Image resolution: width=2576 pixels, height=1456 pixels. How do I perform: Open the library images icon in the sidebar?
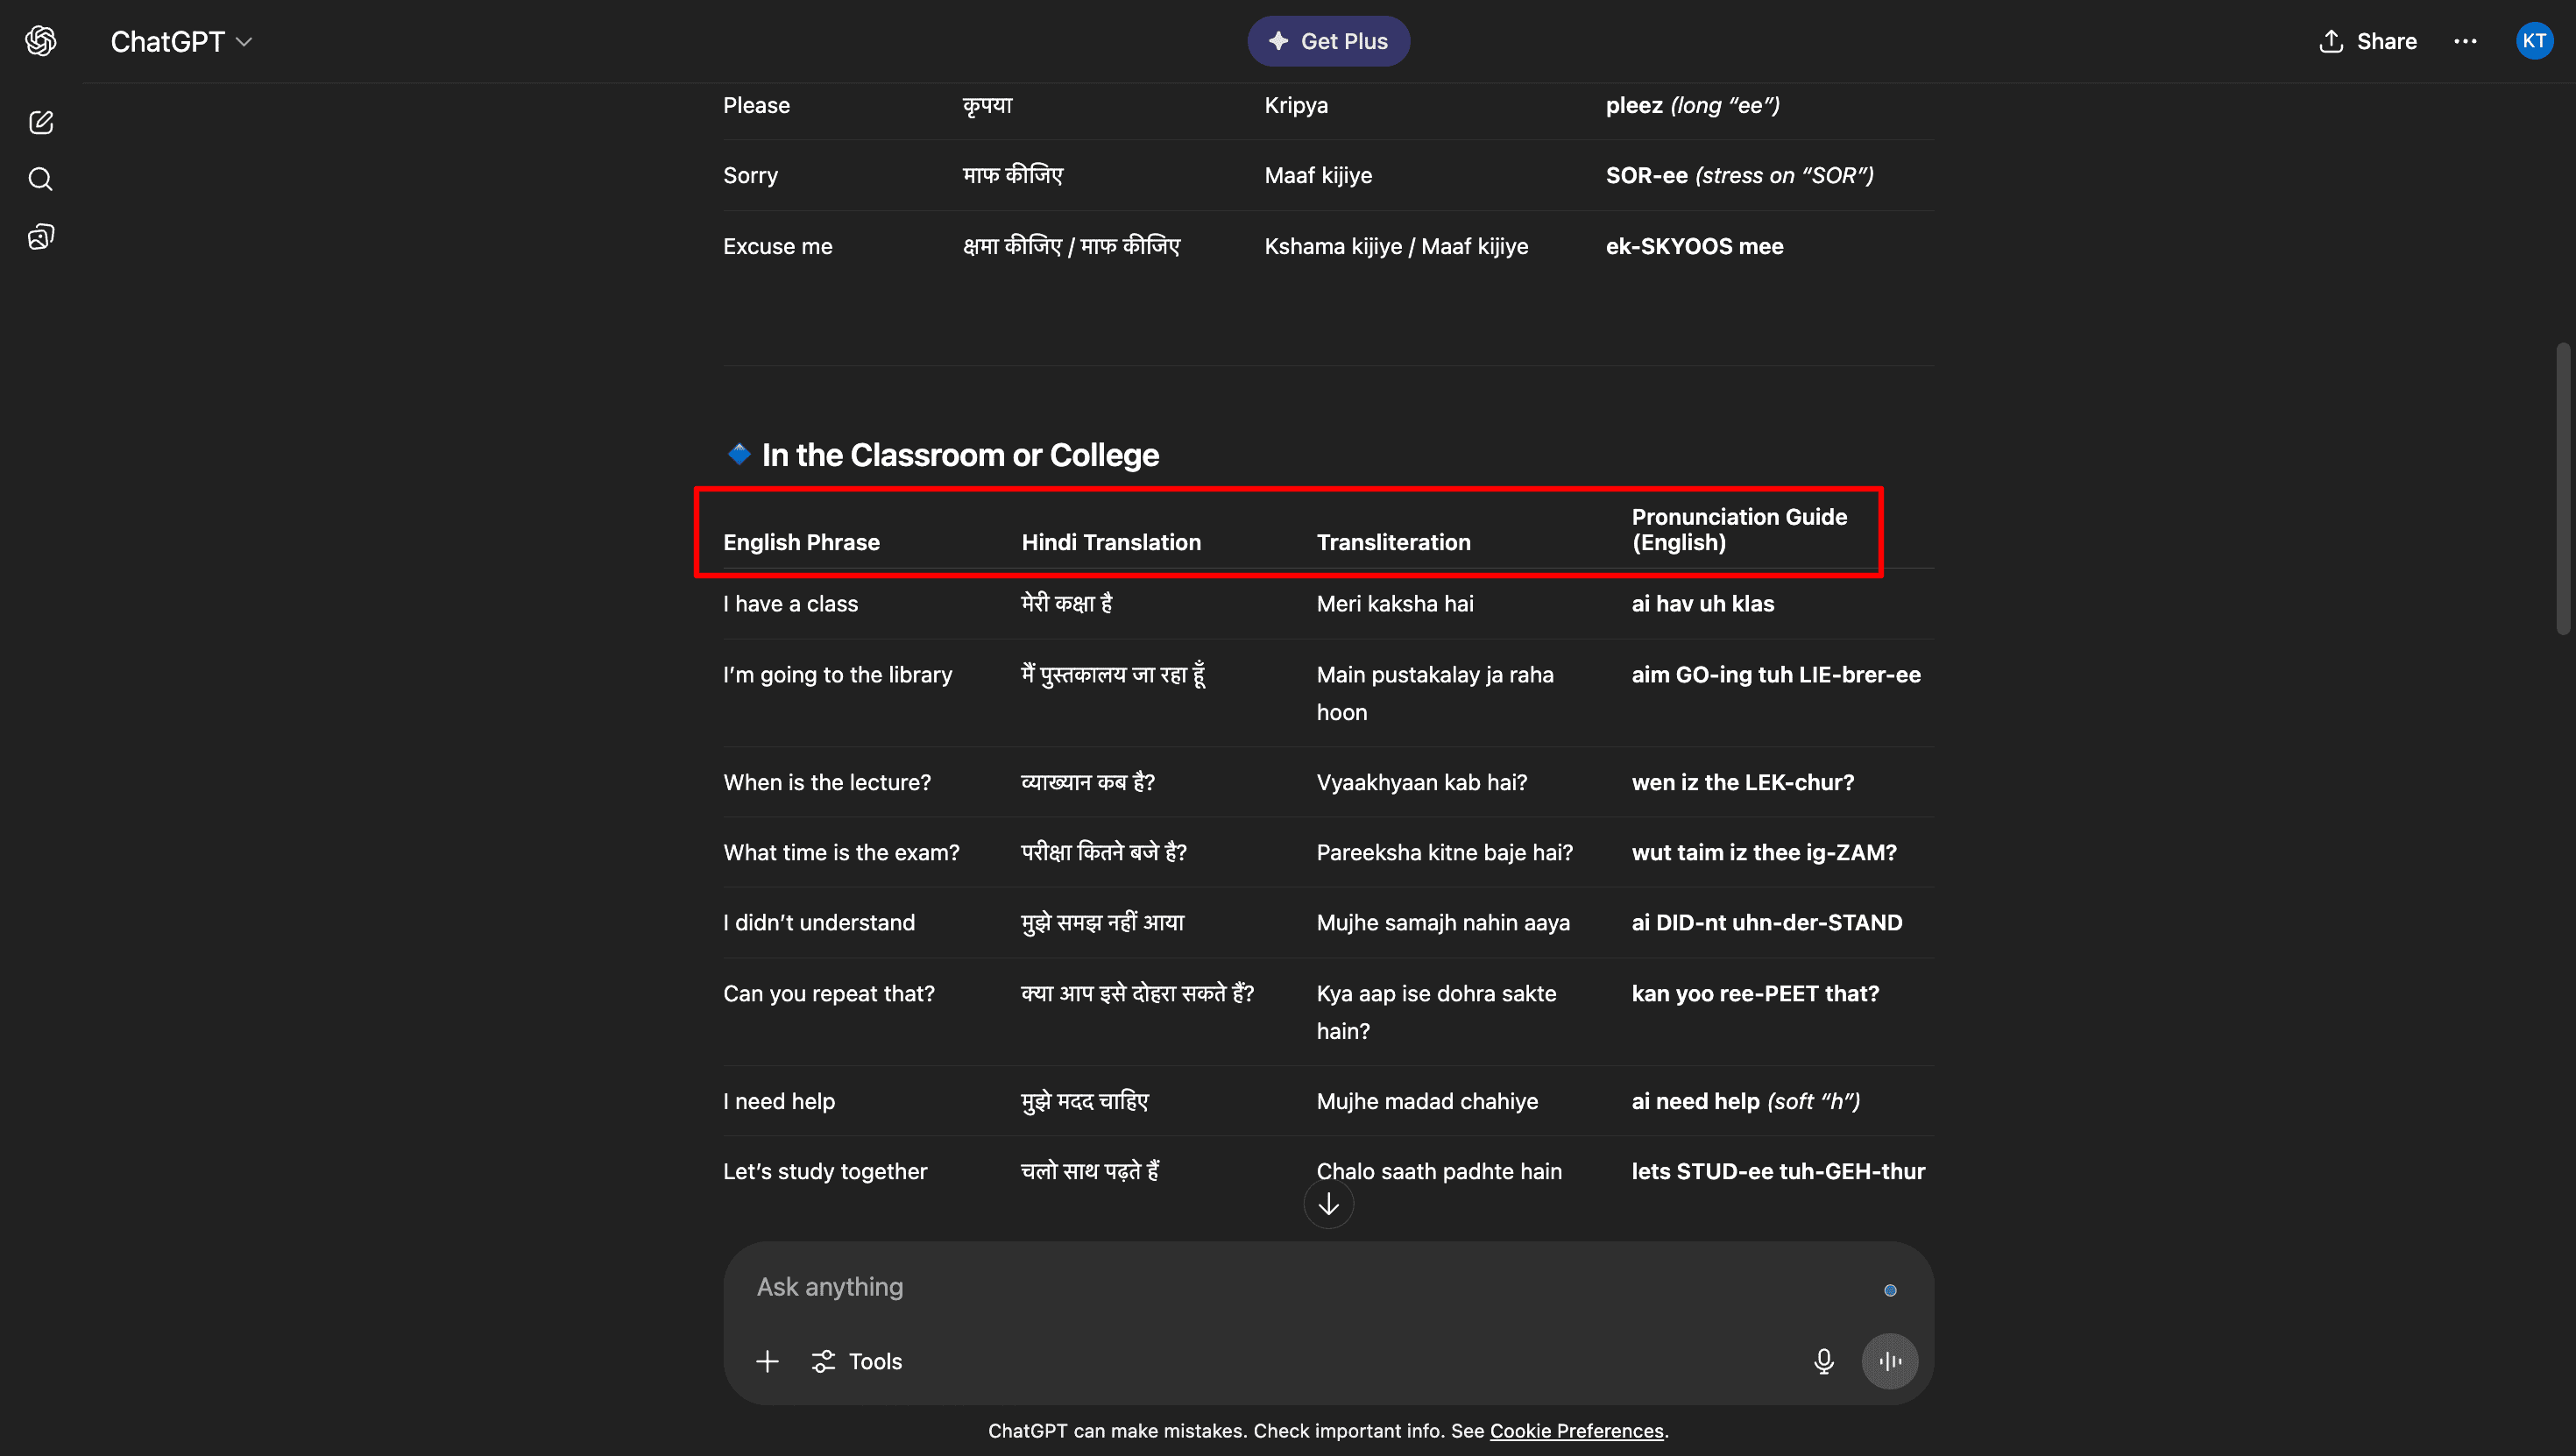coord(41,237)
